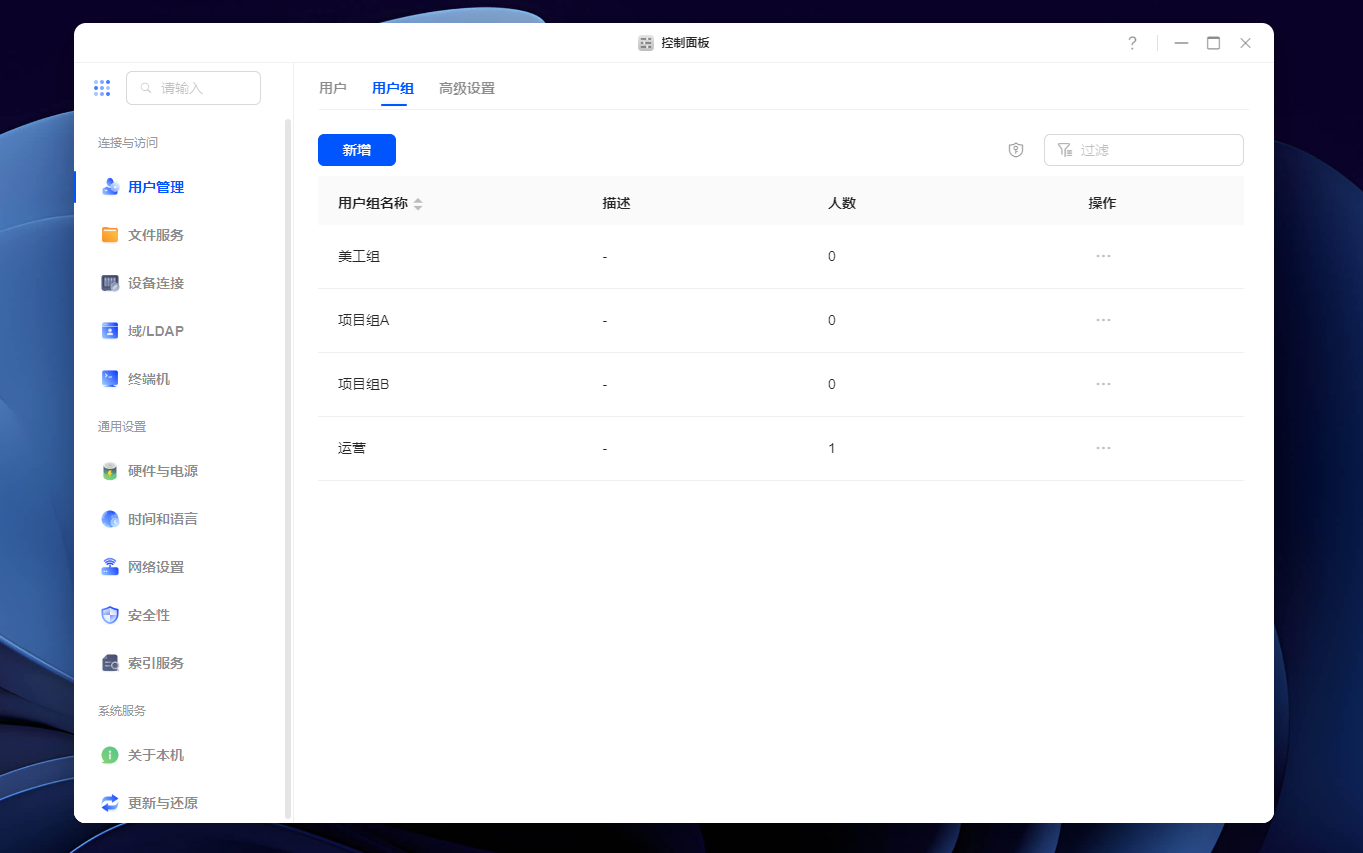Maximize the 控制面板 window
This screenshot has width=1363, height=853.
point(1213,43)
